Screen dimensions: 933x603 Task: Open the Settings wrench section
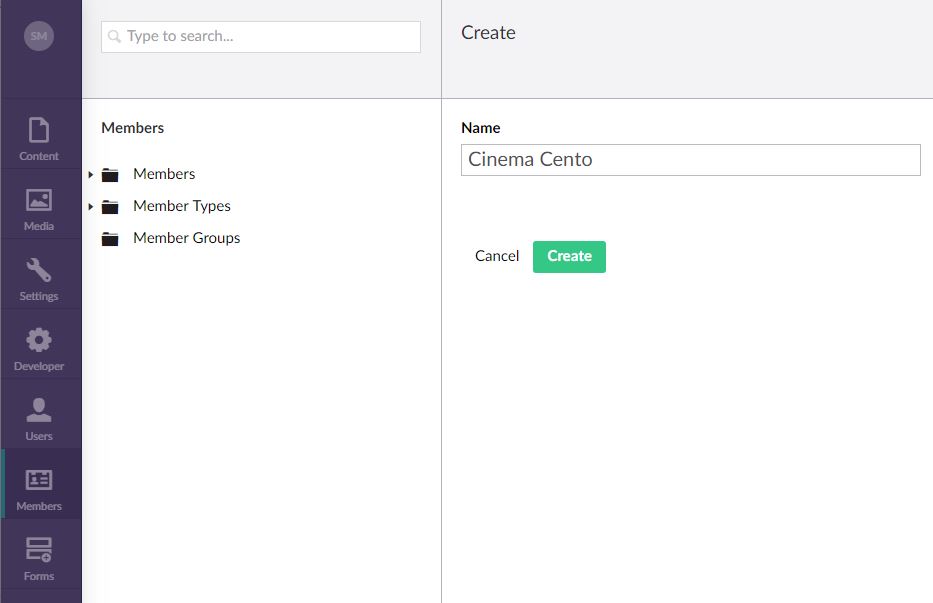[39, 279]
